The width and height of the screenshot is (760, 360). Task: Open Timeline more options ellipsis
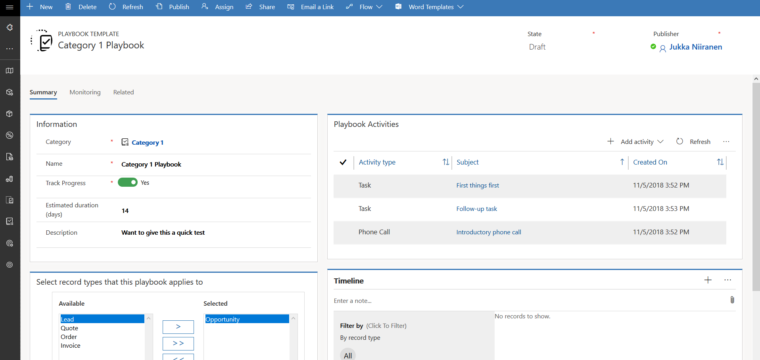click(728, 280)
